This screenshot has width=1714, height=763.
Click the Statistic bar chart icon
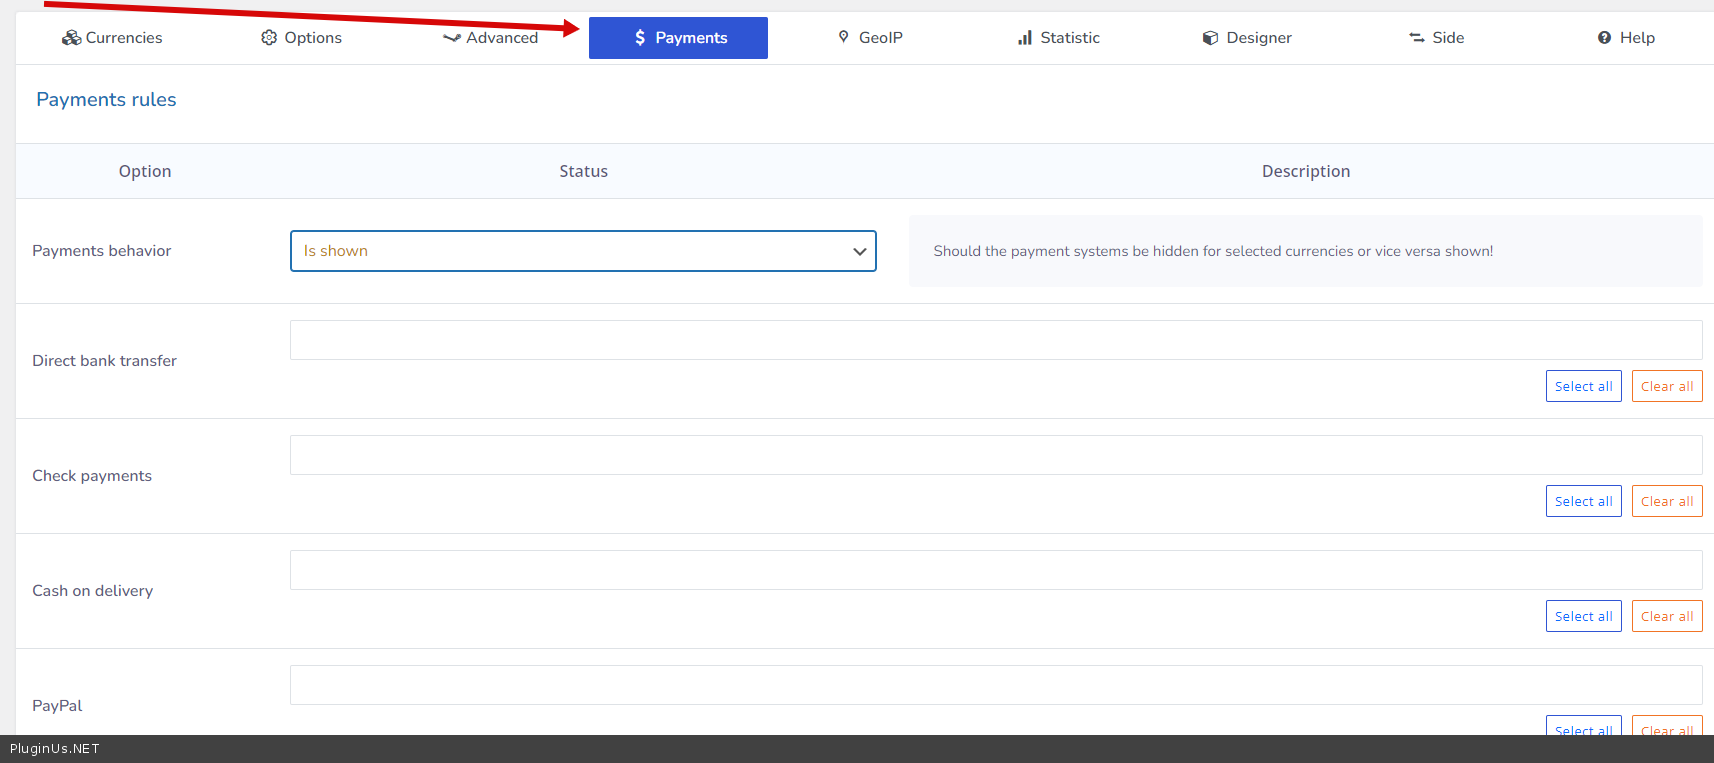click(x=1025, y=38)
